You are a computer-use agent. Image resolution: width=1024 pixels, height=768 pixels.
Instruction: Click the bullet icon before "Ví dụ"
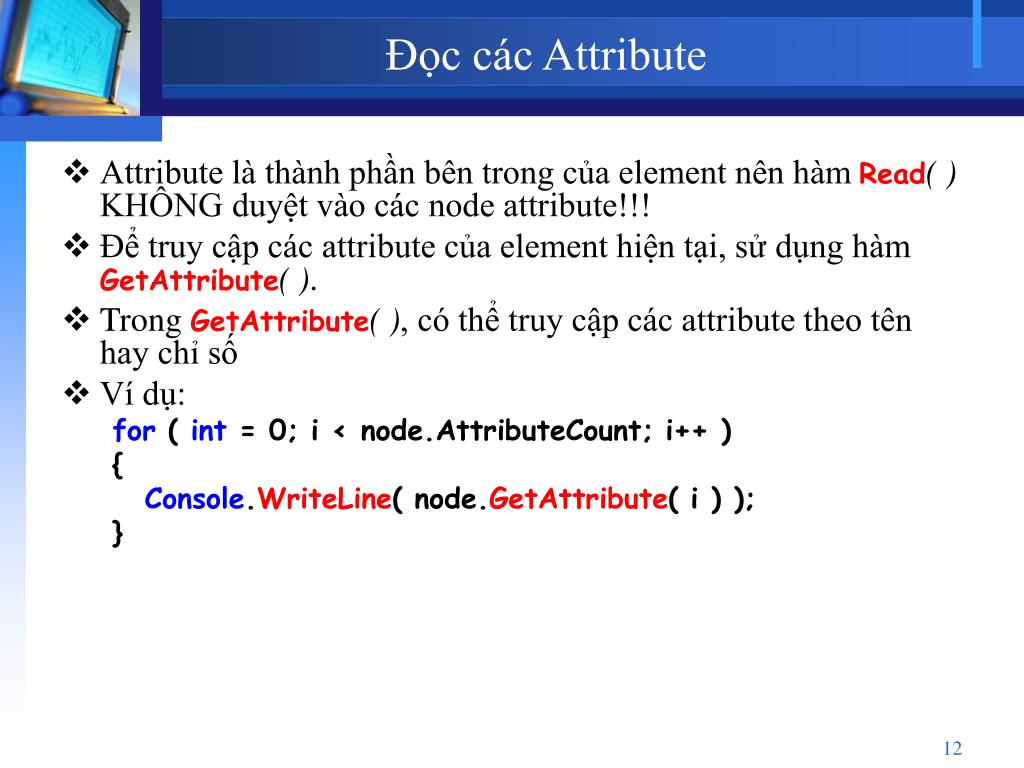click(76, 393)
